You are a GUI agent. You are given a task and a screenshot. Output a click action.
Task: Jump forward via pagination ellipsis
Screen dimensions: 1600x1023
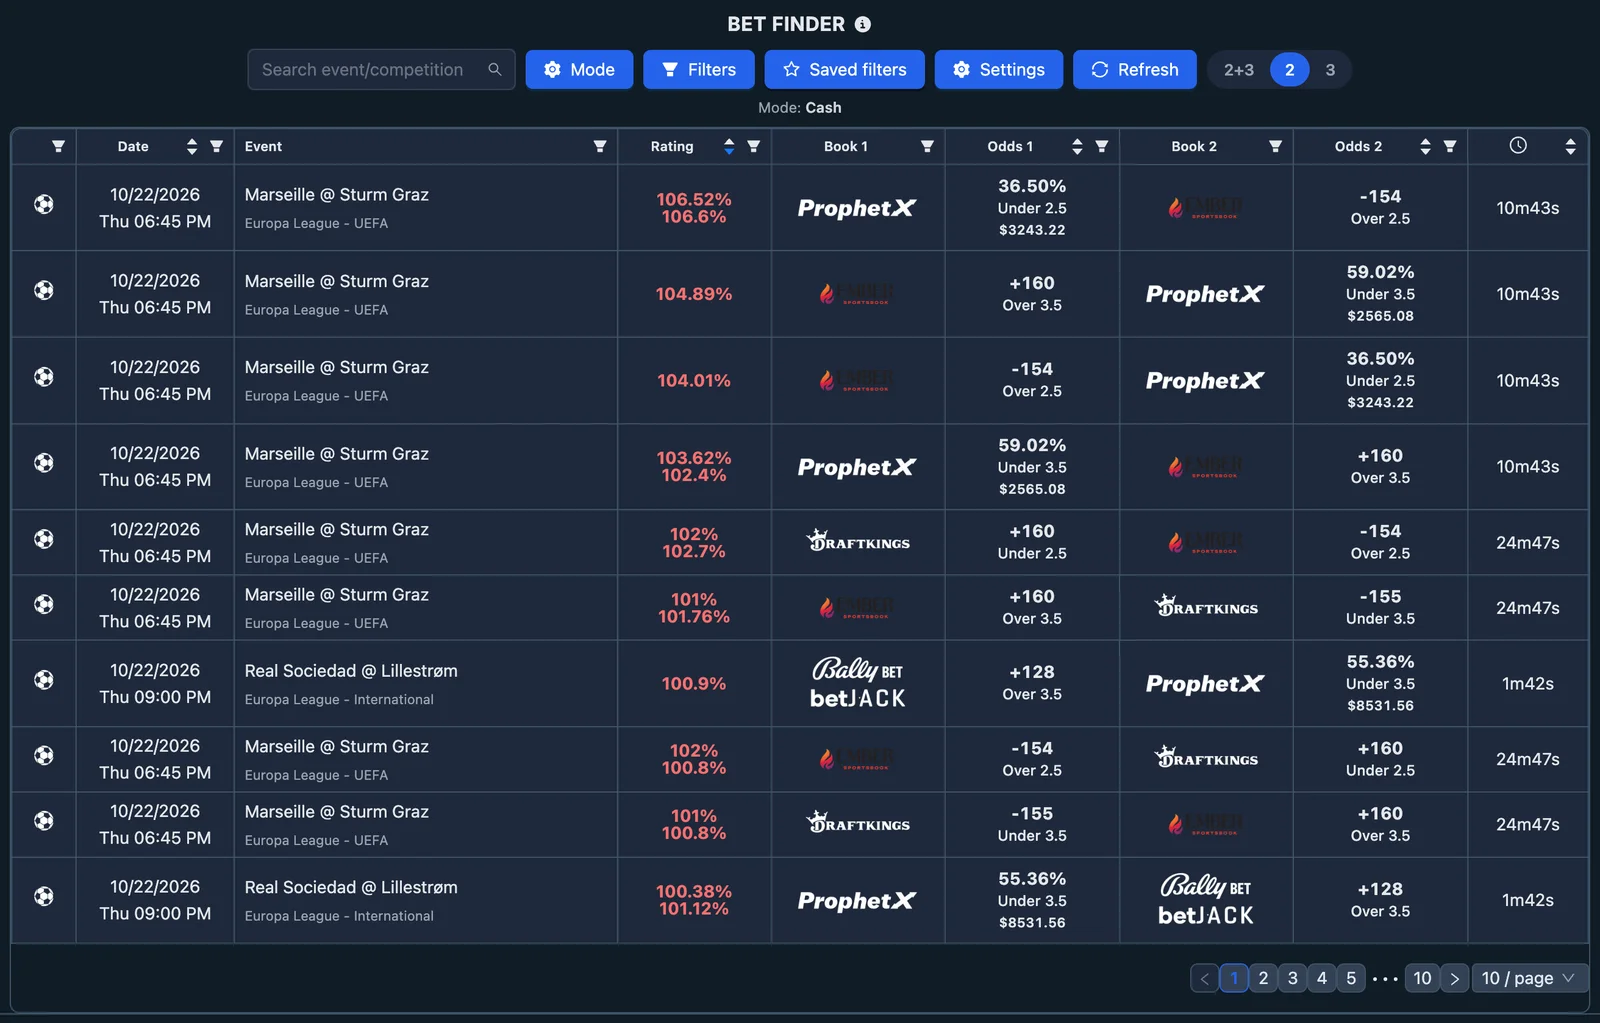(1385, 978)
